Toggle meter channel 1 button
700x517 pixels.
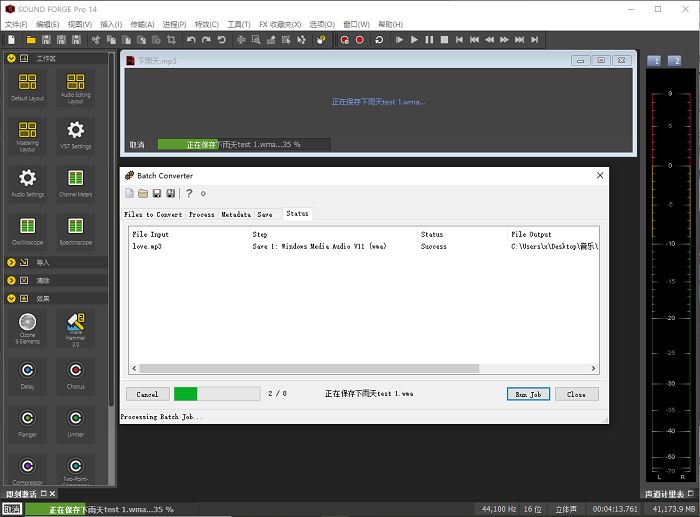[x=654, y=61]
